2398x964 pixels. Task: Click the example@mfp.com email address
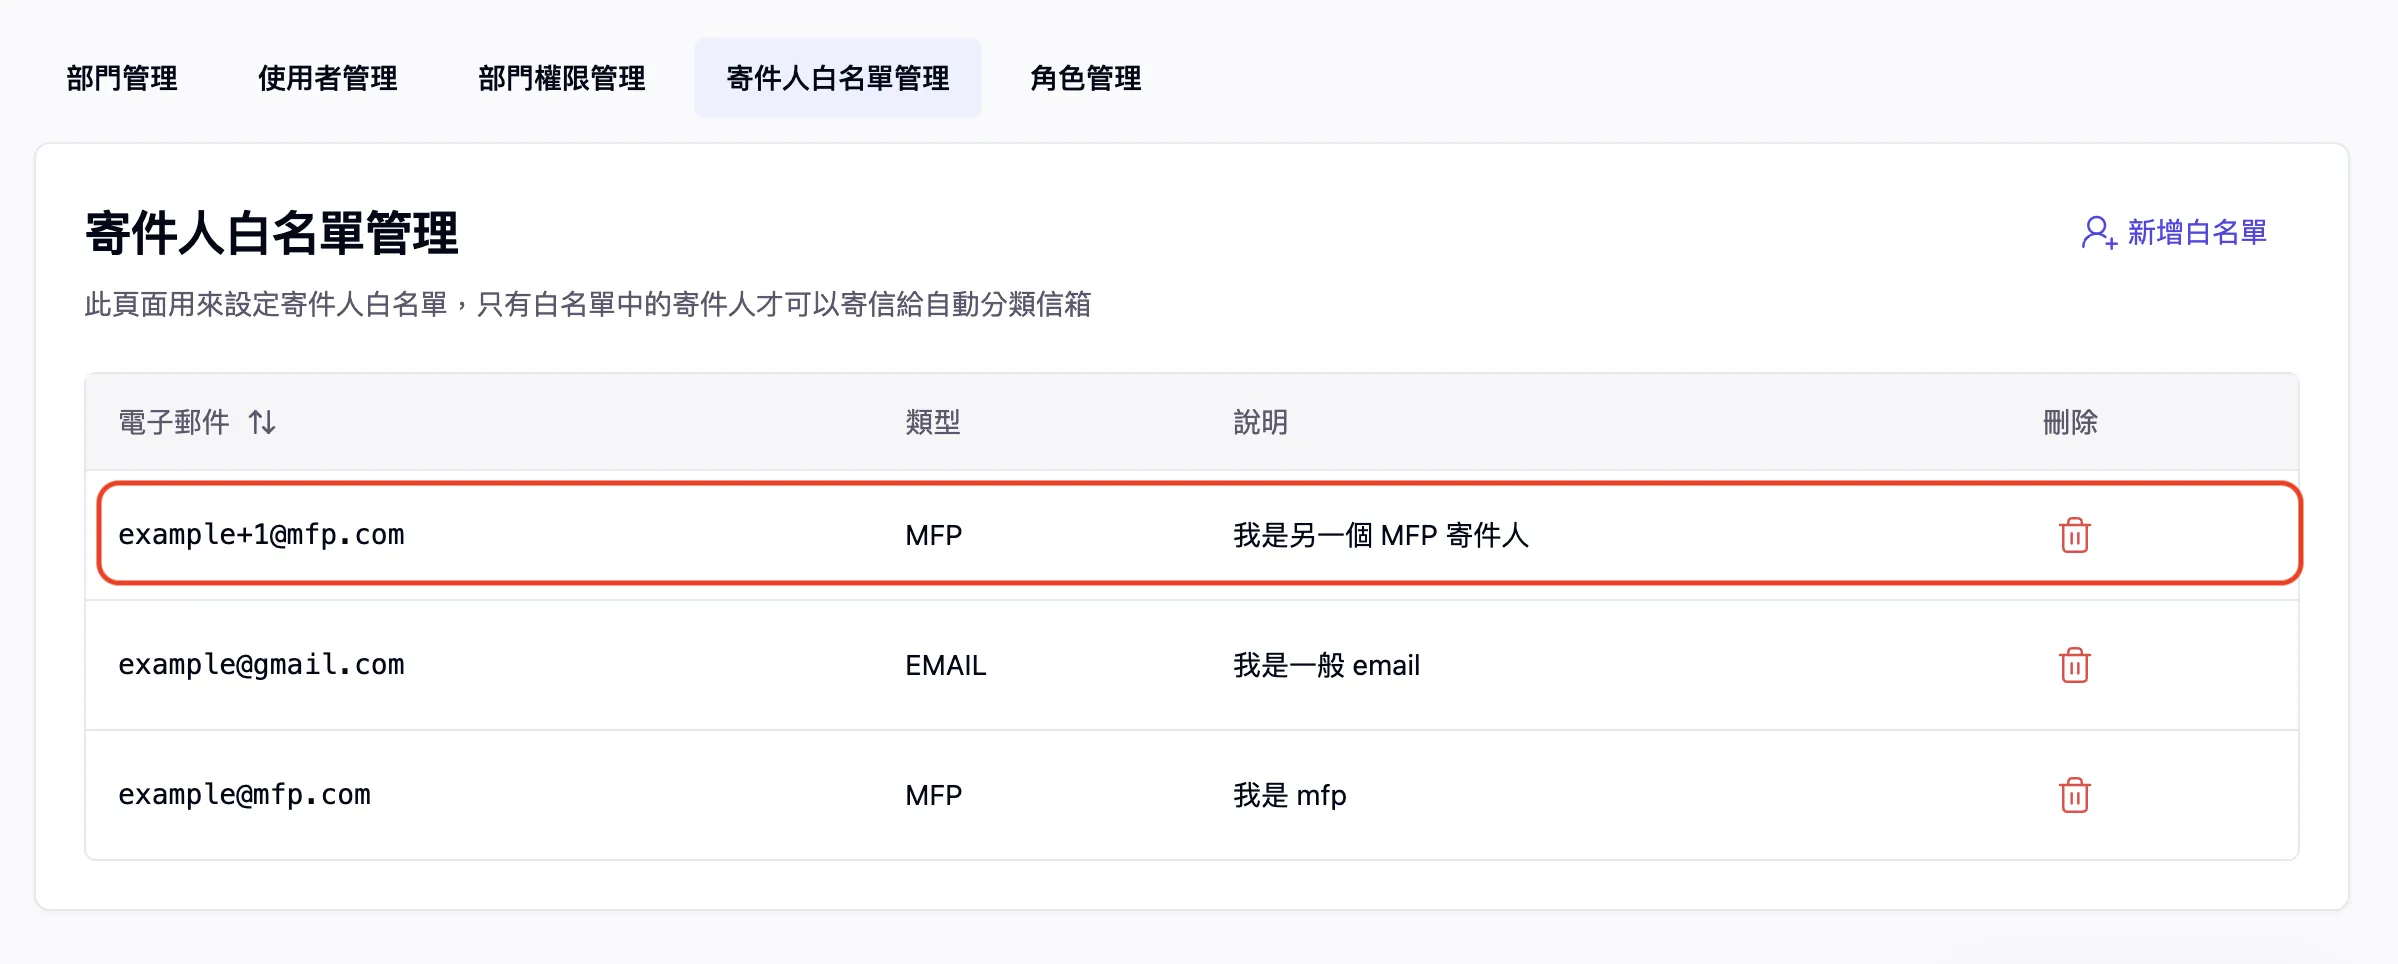click(x=244, y=795)
